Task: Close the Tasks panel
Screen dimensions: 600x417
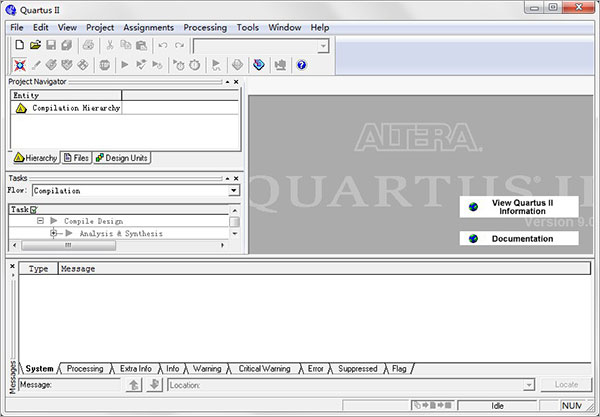Action: [236, 178]
